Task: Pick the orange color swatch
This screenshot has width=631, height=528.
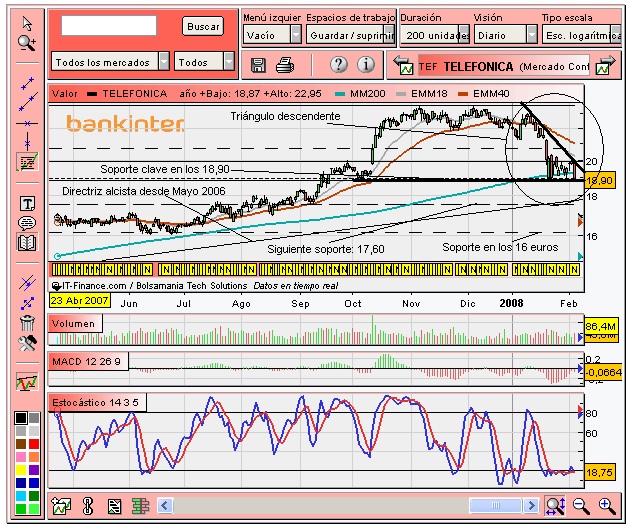Action: (34, 457)
